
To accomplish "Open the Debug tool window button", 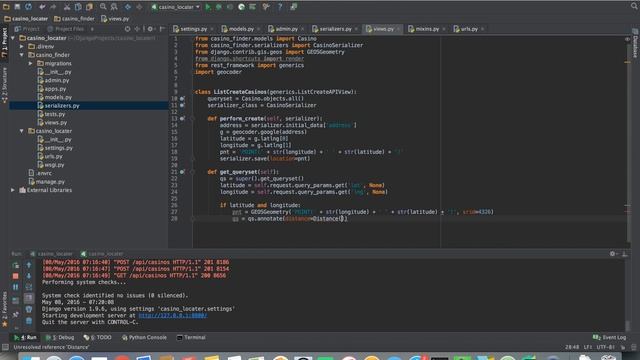I will pyautogui.click(x=60, y=338).
